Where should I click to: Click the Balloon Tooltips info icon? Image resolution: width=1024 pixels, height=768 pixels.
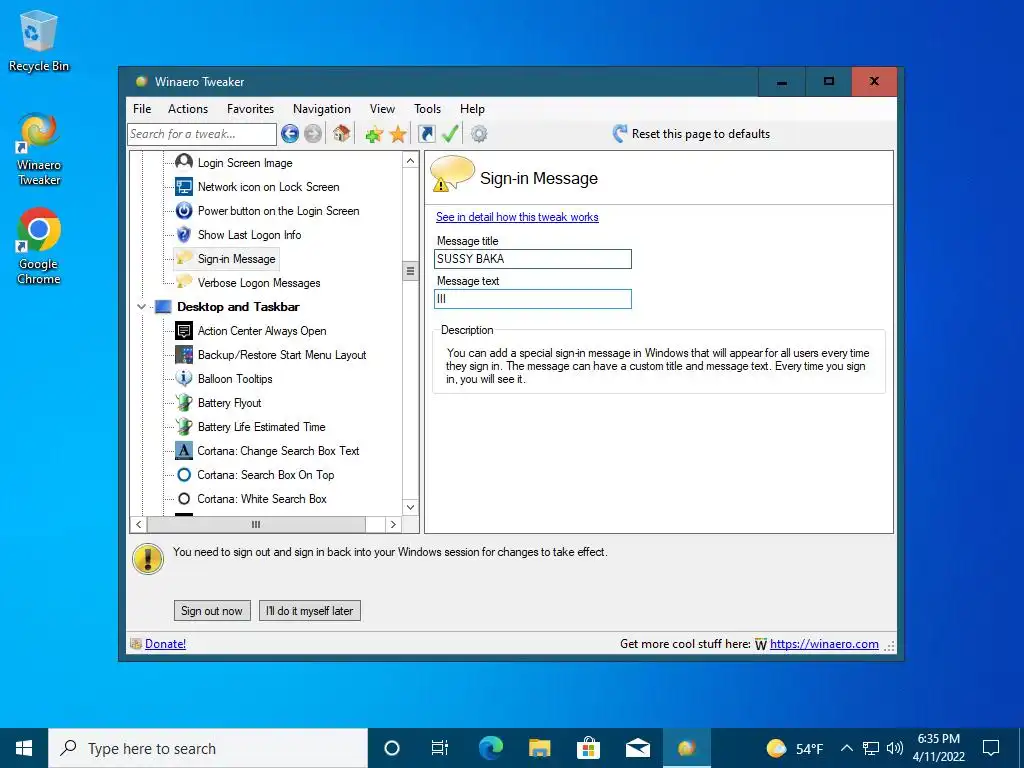184,378
